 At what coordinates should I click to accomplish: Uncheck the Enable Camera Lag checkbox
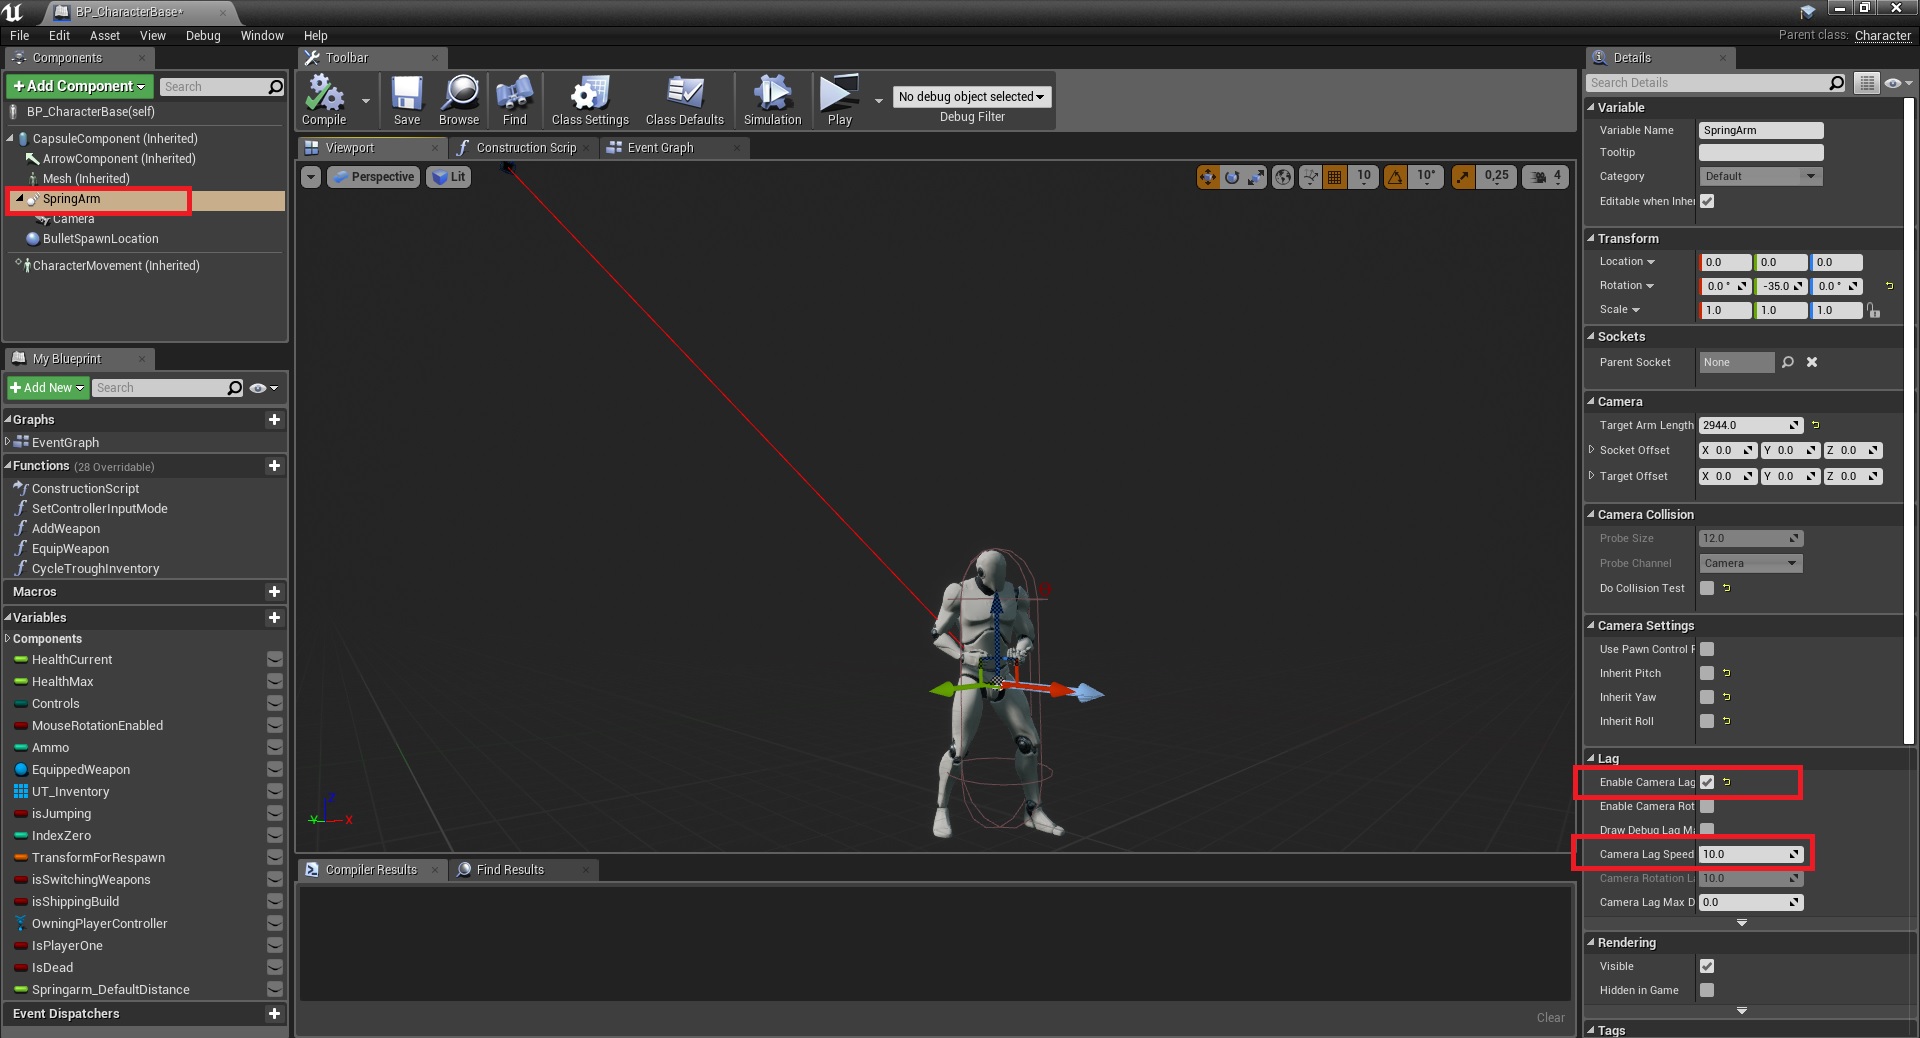point(1707,782)
